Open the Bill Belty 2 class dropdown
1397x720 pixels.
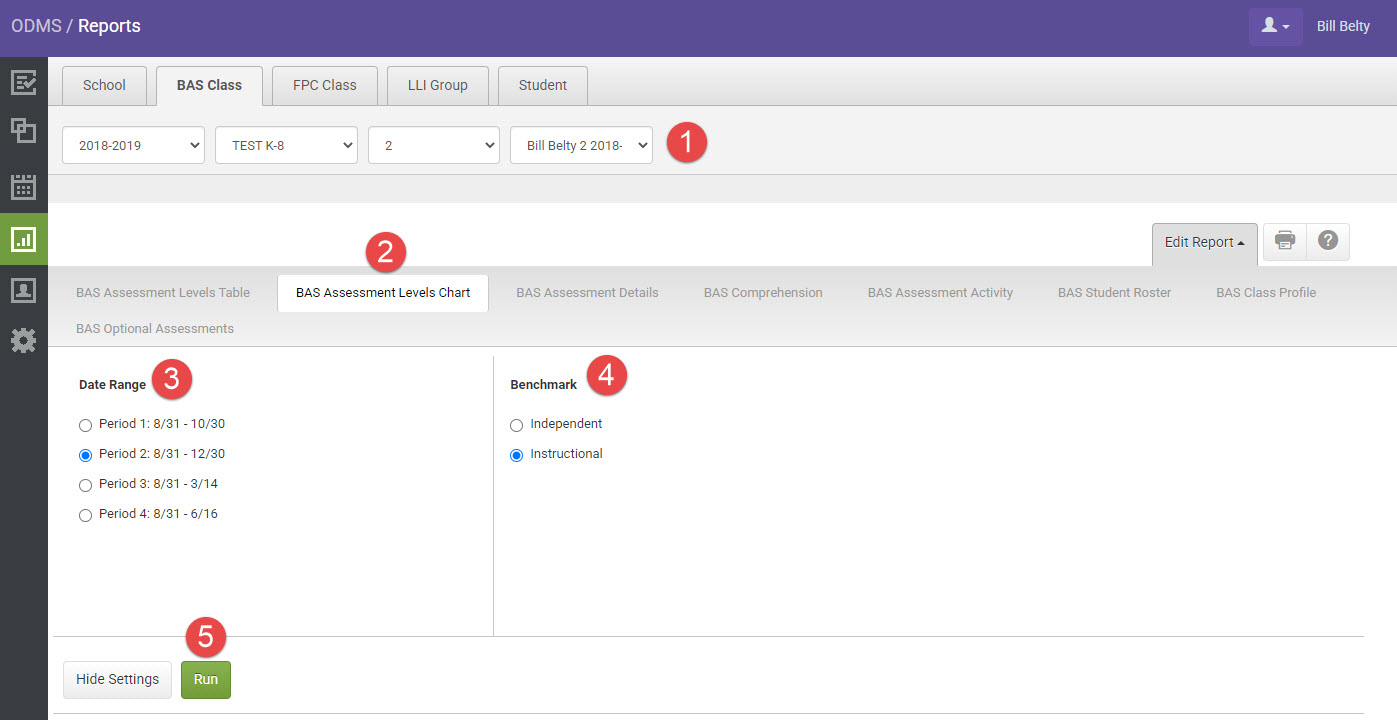(581, 145)
